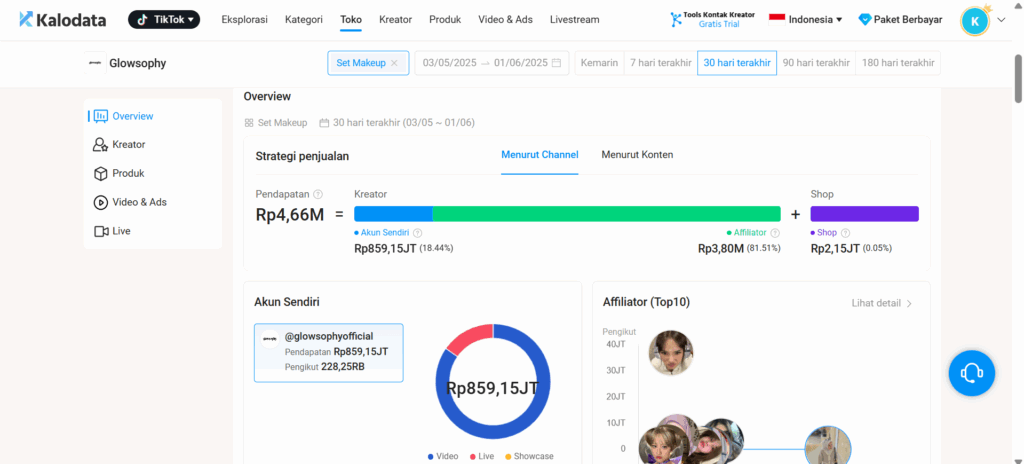1024x464 pixels.
Task: Open the Kreator sidebar section
Action: (x=153, y=144)
